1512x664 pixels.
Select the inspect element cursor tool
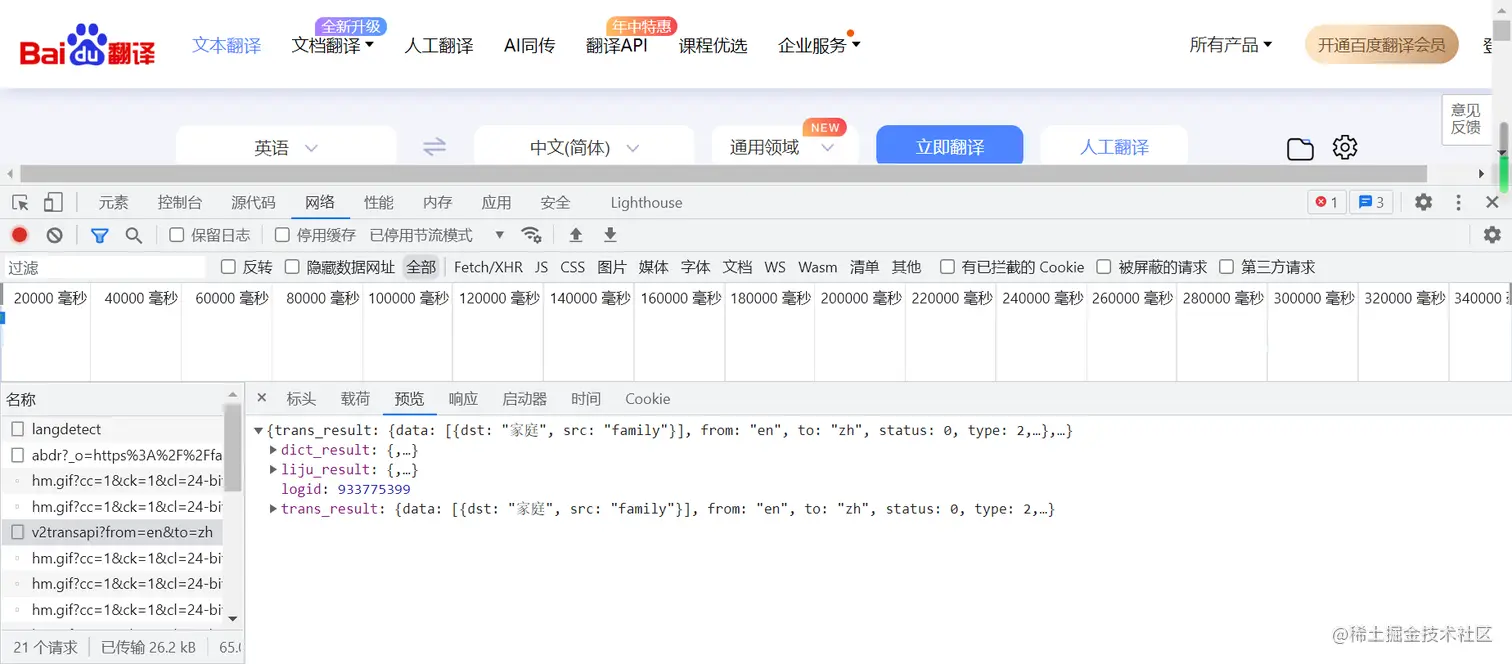tap(19, 202)
